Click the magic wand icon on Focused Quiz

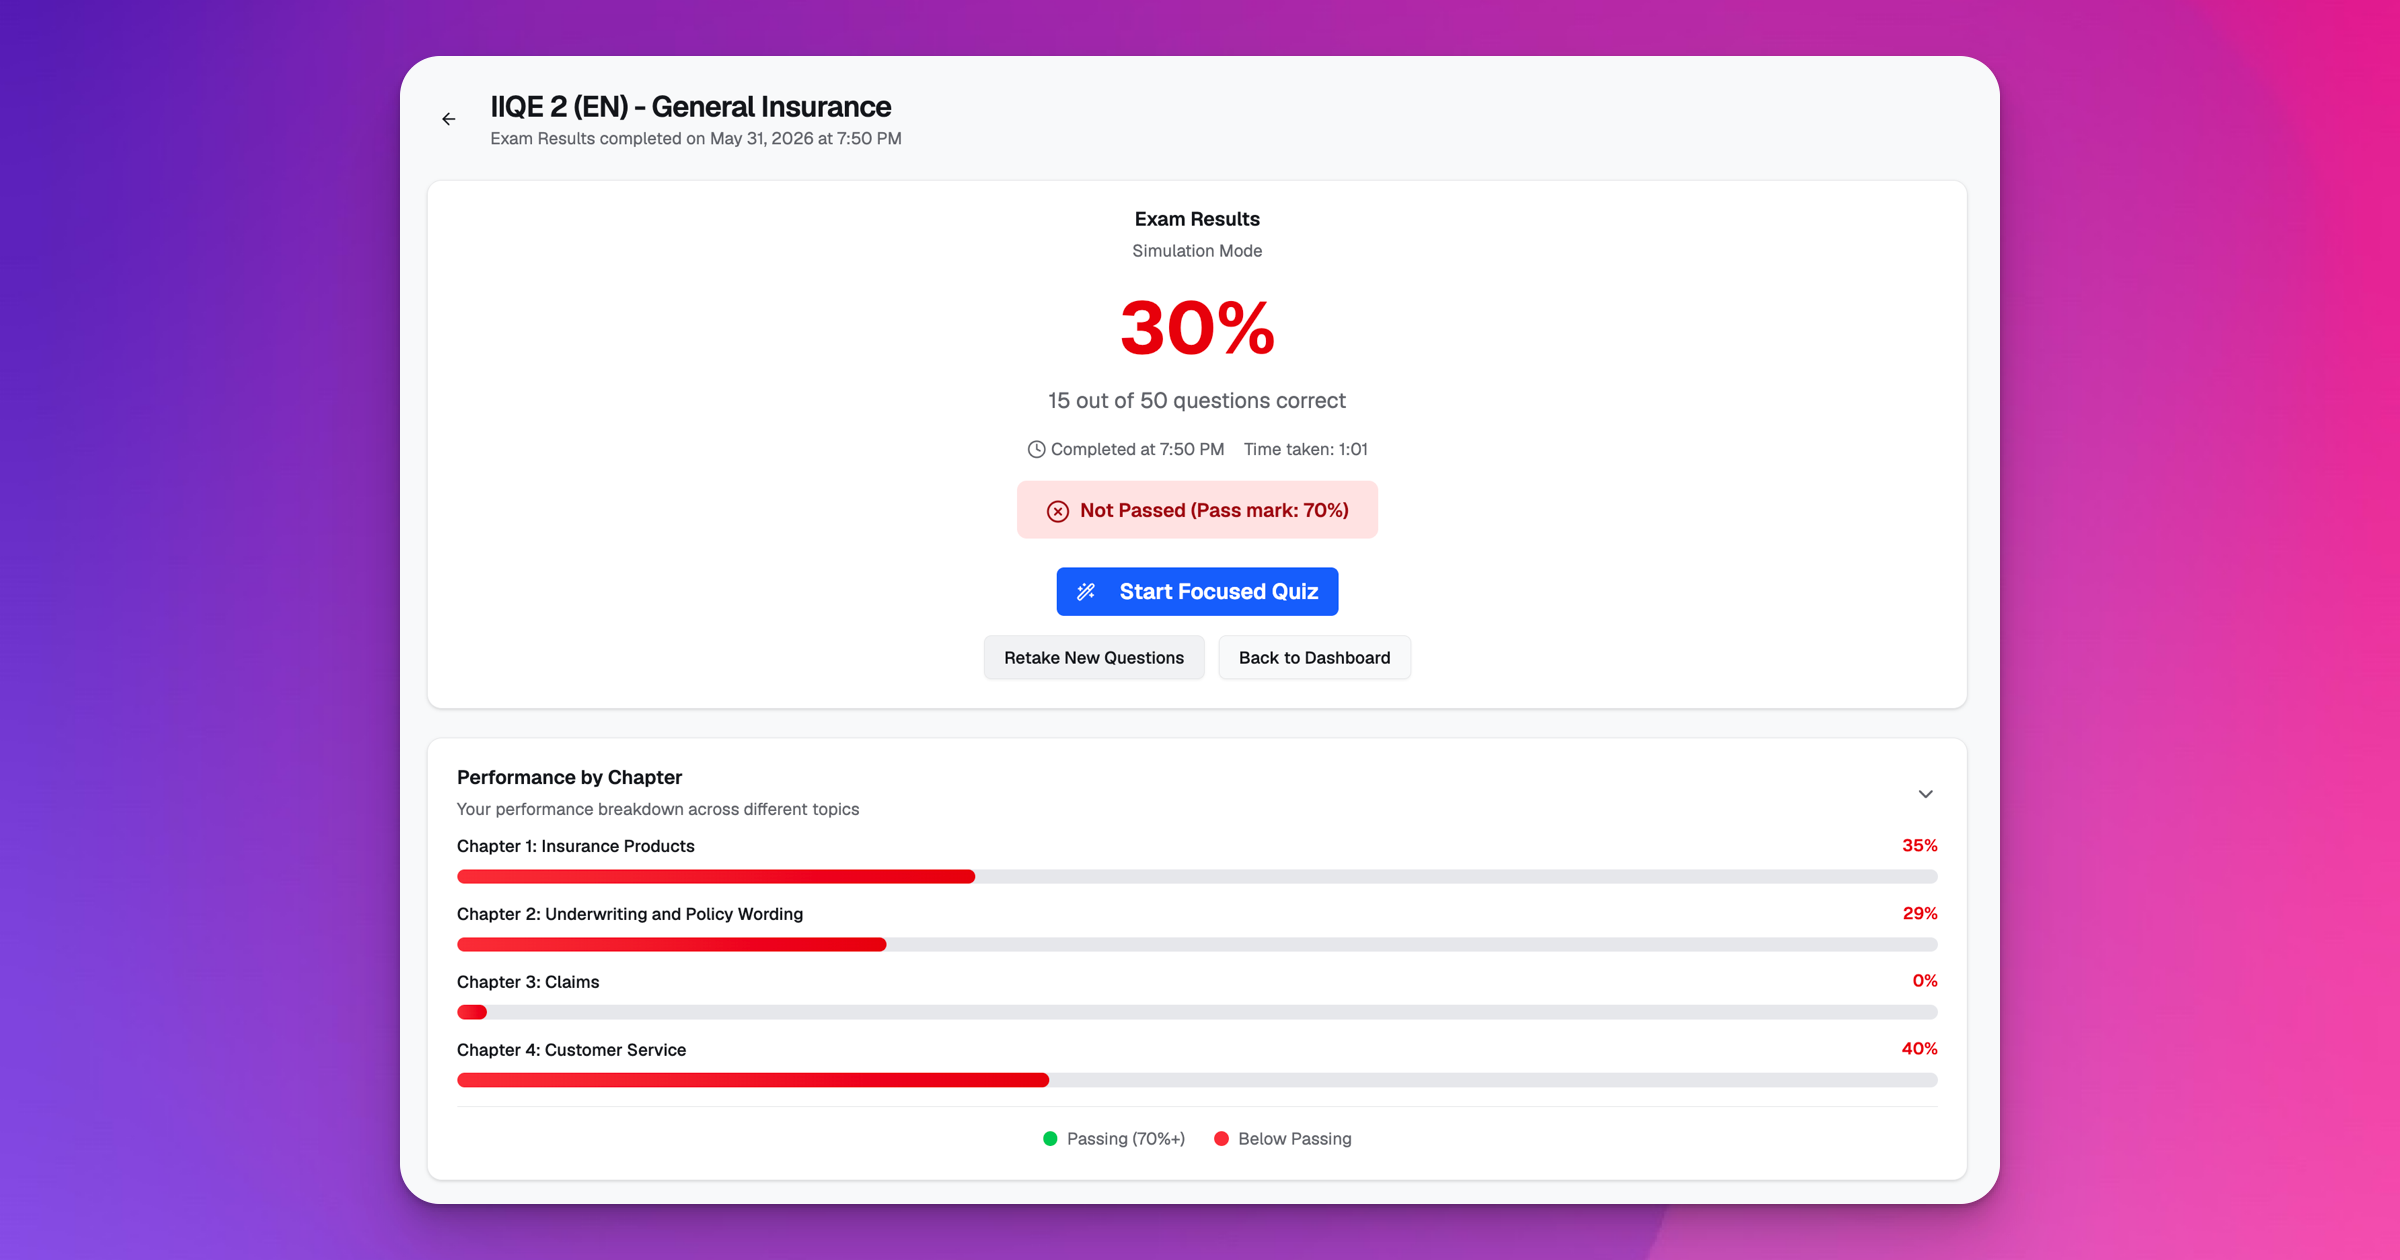coord(1086,592)
